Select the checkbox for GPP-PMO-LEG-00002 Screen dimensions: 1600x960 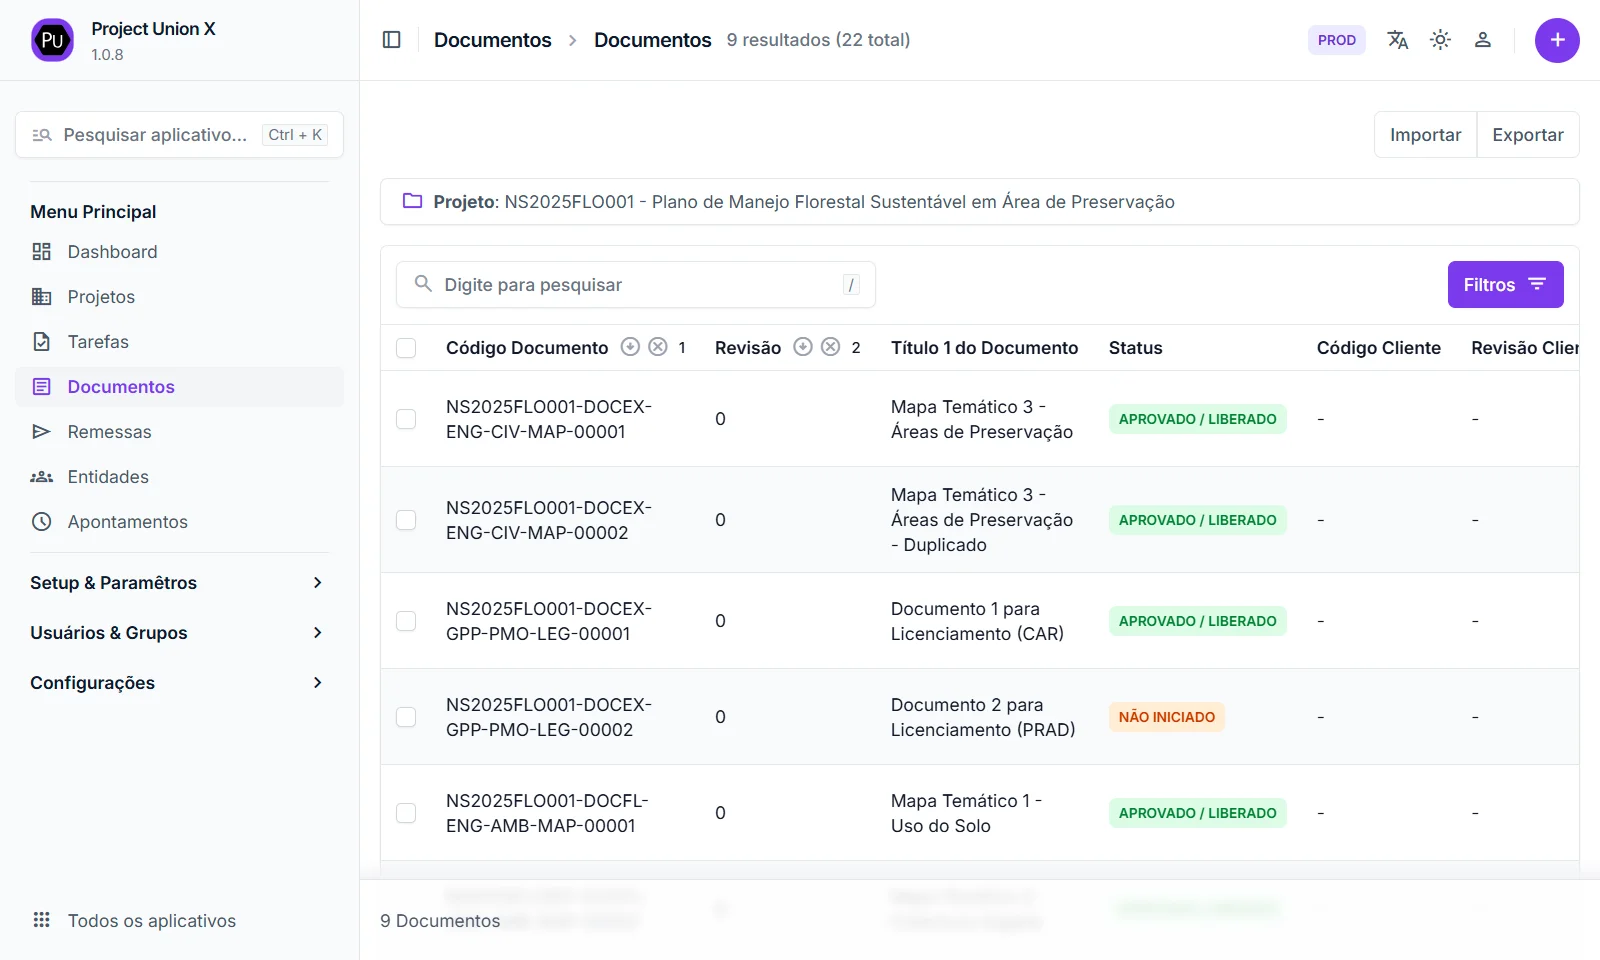tap(406, 717)
